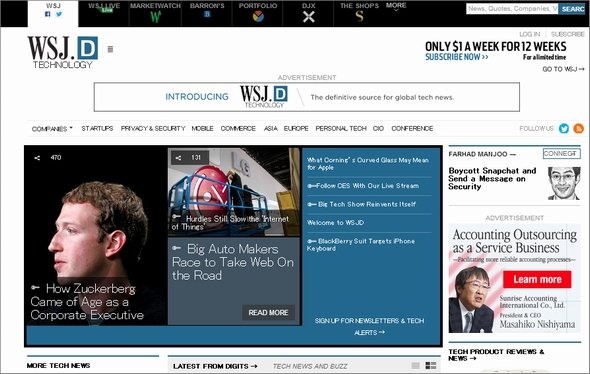Expand the Companies dropdown menu
The image size is (590, 374).
(x=52, y=129)
